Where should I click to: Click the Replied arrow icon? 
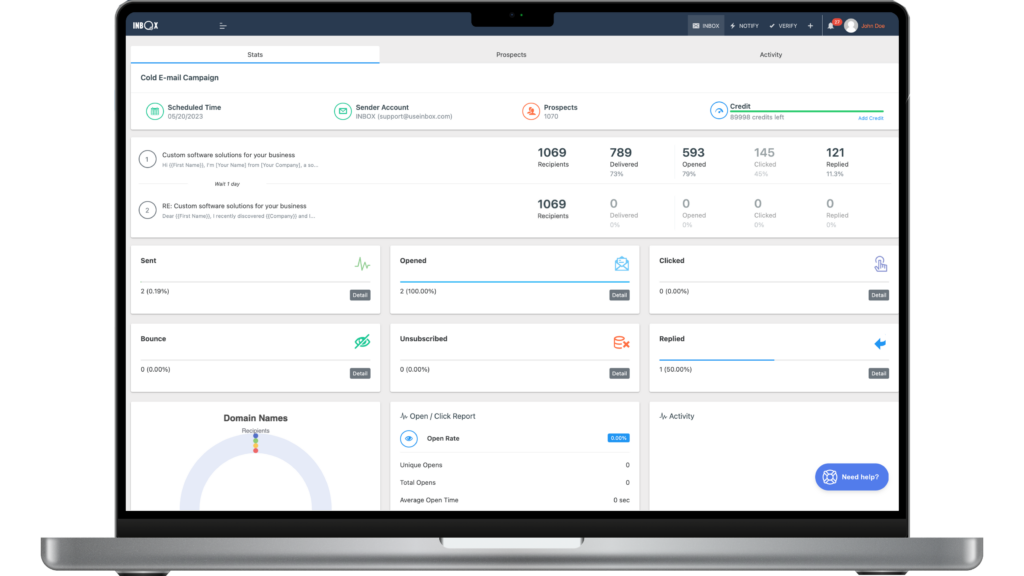[880, 343]
